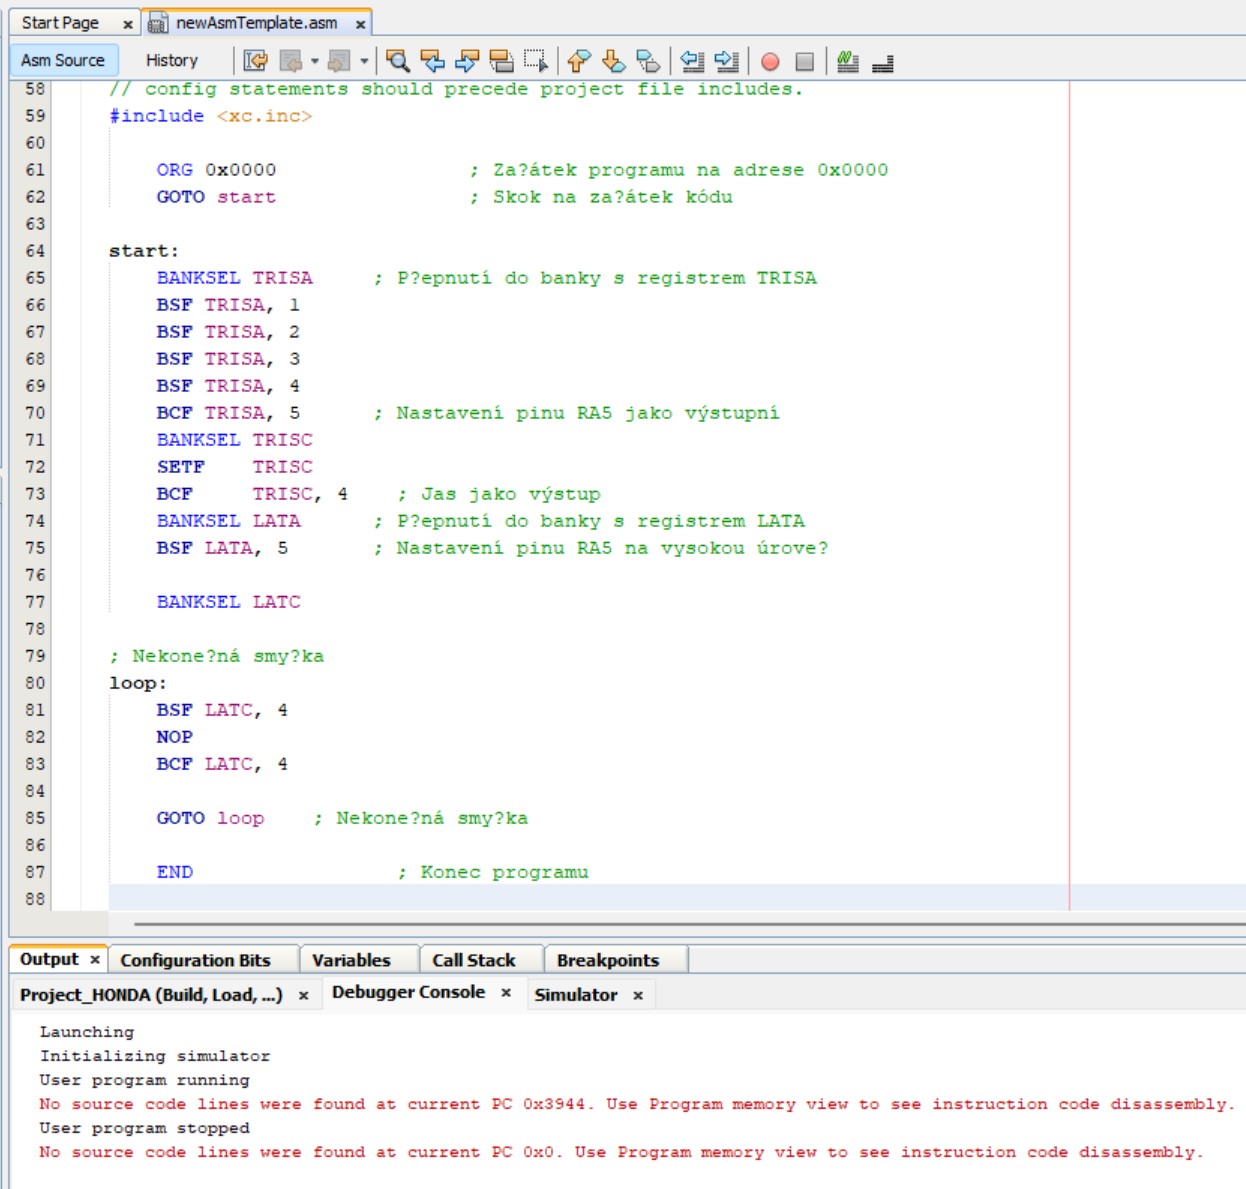Comment the selected lines
This screenshot has width=1246, height=1189.
point(848,62)
